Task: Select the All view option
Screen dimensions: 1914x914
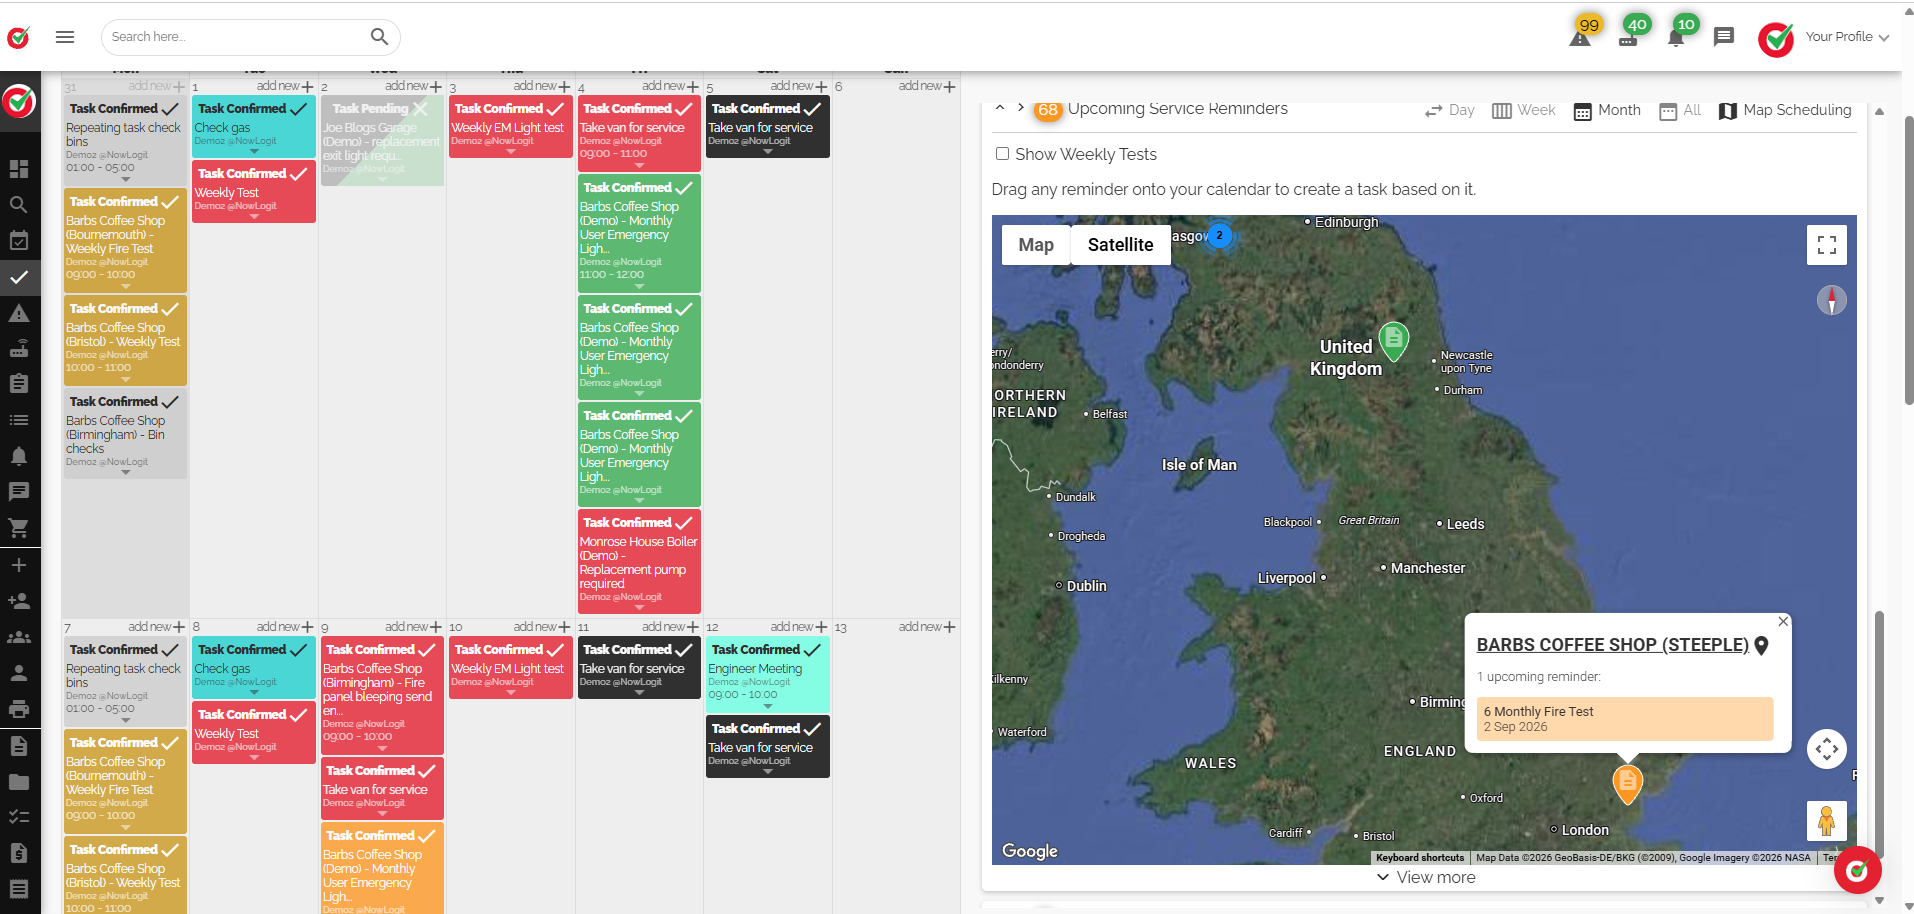Action: coord(1680,110)
